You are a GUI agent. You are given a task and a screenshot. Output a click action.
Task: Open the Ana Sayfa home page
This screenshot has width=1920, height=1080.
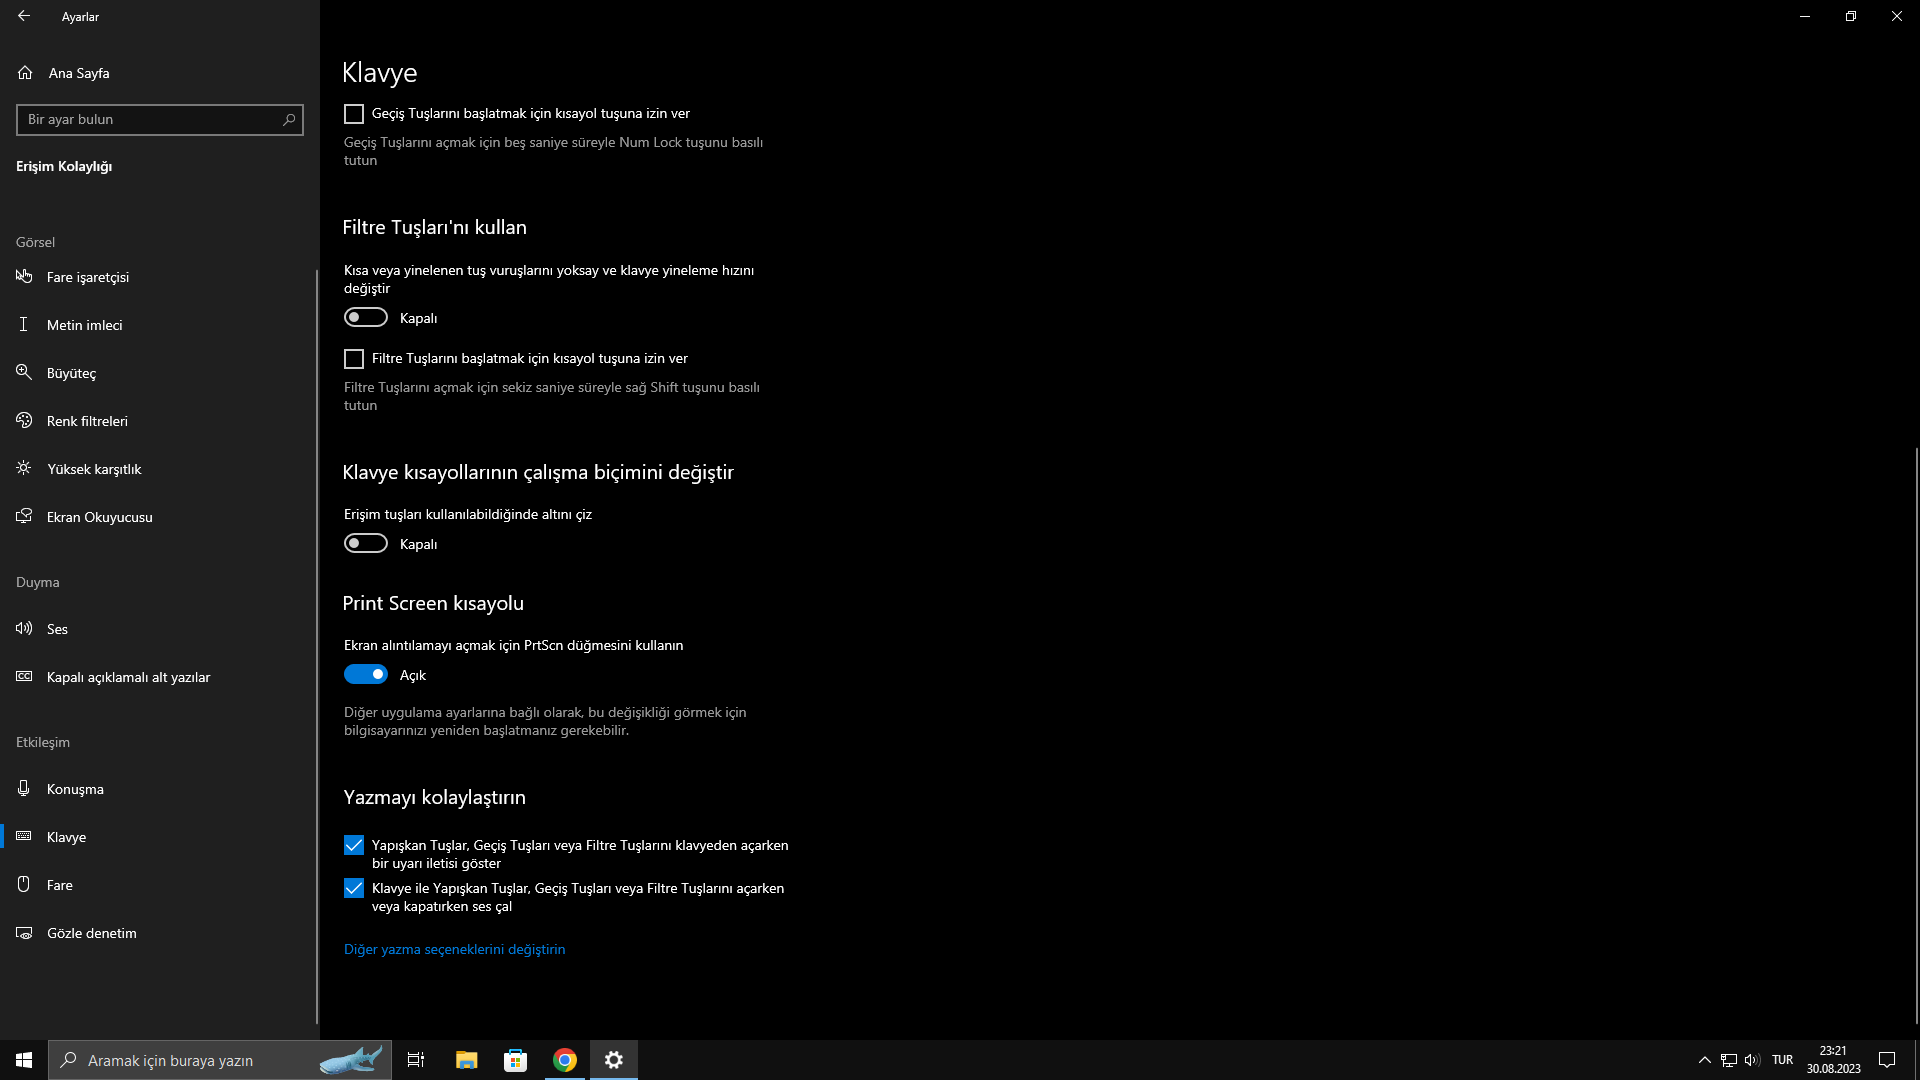click(78, 73)
